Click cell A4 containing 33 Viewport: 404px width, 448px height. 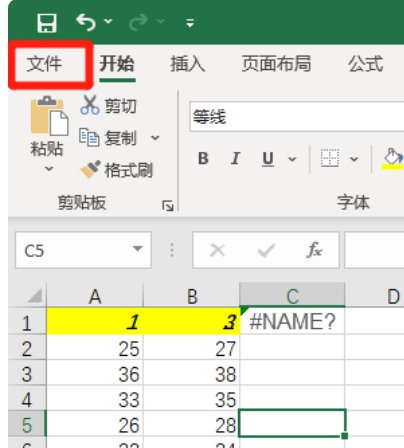point(95,399)
